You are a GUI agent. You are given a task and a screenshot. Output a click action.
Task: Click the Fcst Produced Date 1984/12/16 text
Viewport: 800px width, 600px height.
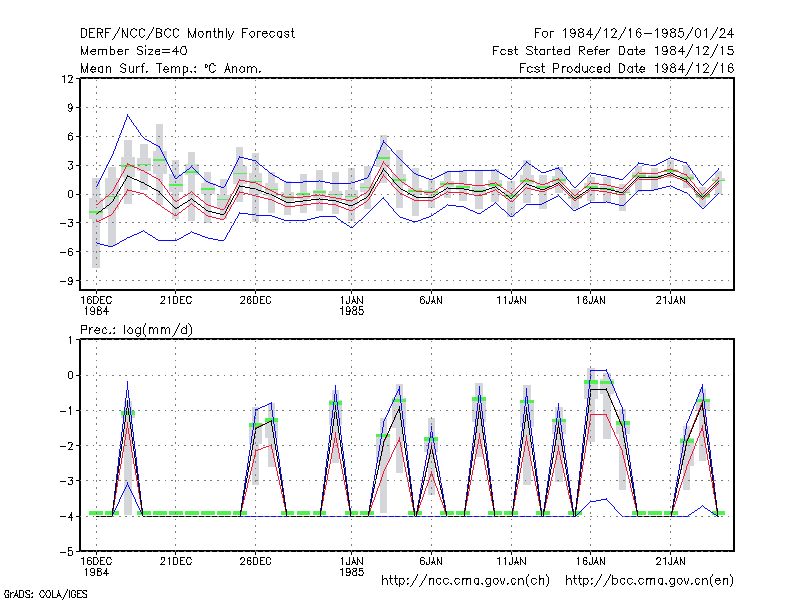[x=626, y=68]
